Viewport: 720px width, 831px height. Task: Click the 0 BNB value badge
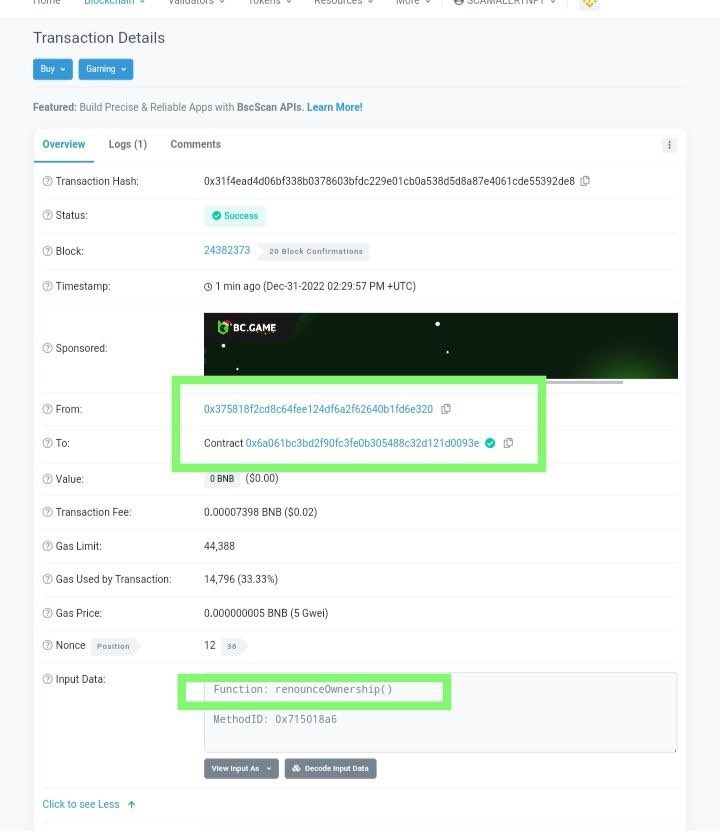coord(222,479)
